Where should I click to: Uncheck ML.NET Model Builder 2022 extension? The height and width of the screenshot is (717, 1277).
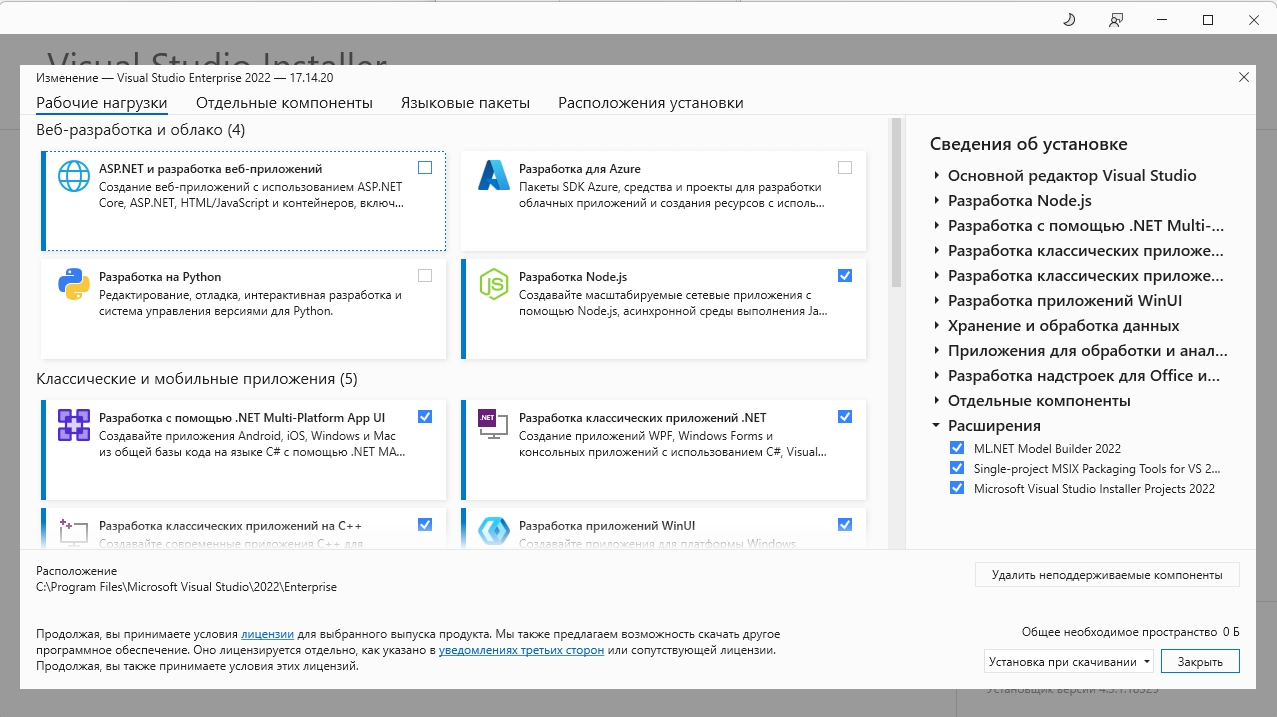(x=956, y=448)
